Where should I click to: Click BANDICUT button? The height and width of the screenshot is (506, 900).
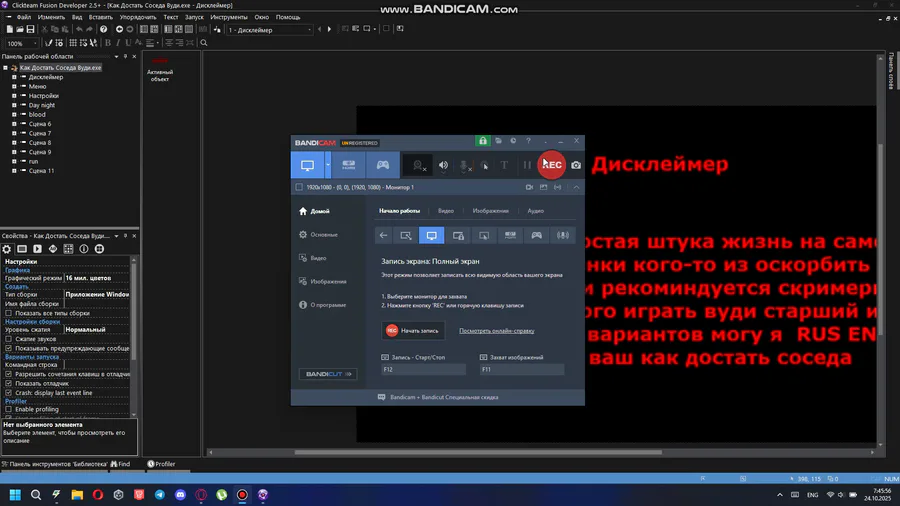pyautogui.click(x=328, y=374)
